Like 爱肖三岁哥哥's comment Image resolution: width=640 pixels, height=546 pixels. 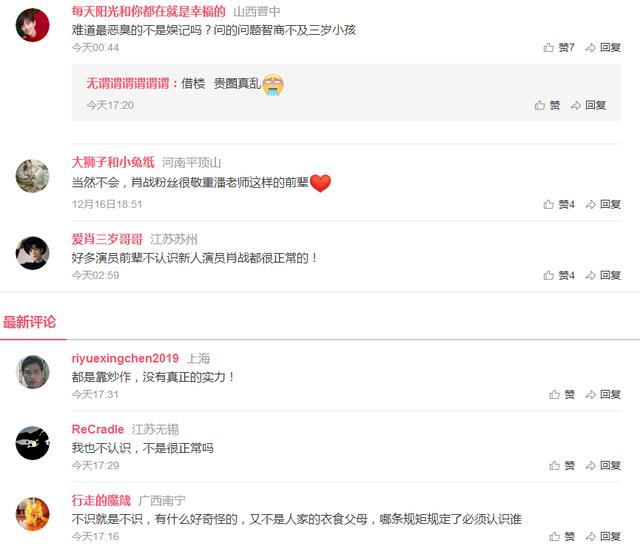coord(559,275)
